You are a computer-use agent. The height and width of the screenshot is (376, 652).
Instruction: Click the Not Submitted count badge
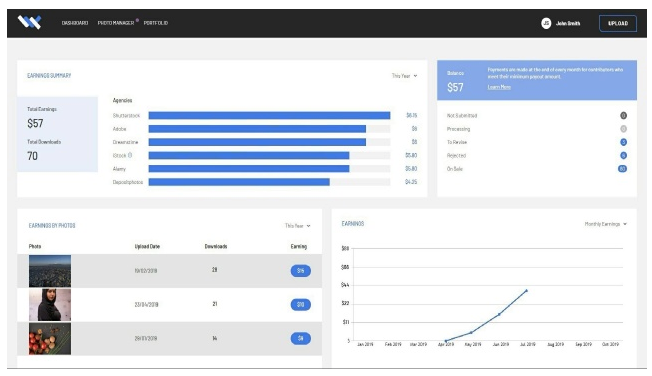[623, 116]
